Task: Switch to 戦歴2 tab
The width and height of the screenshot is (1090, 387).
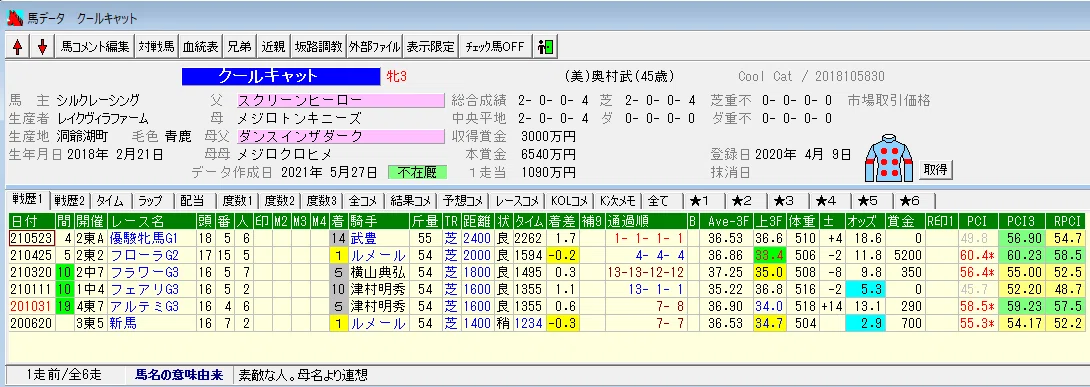Action: point(70,201)
